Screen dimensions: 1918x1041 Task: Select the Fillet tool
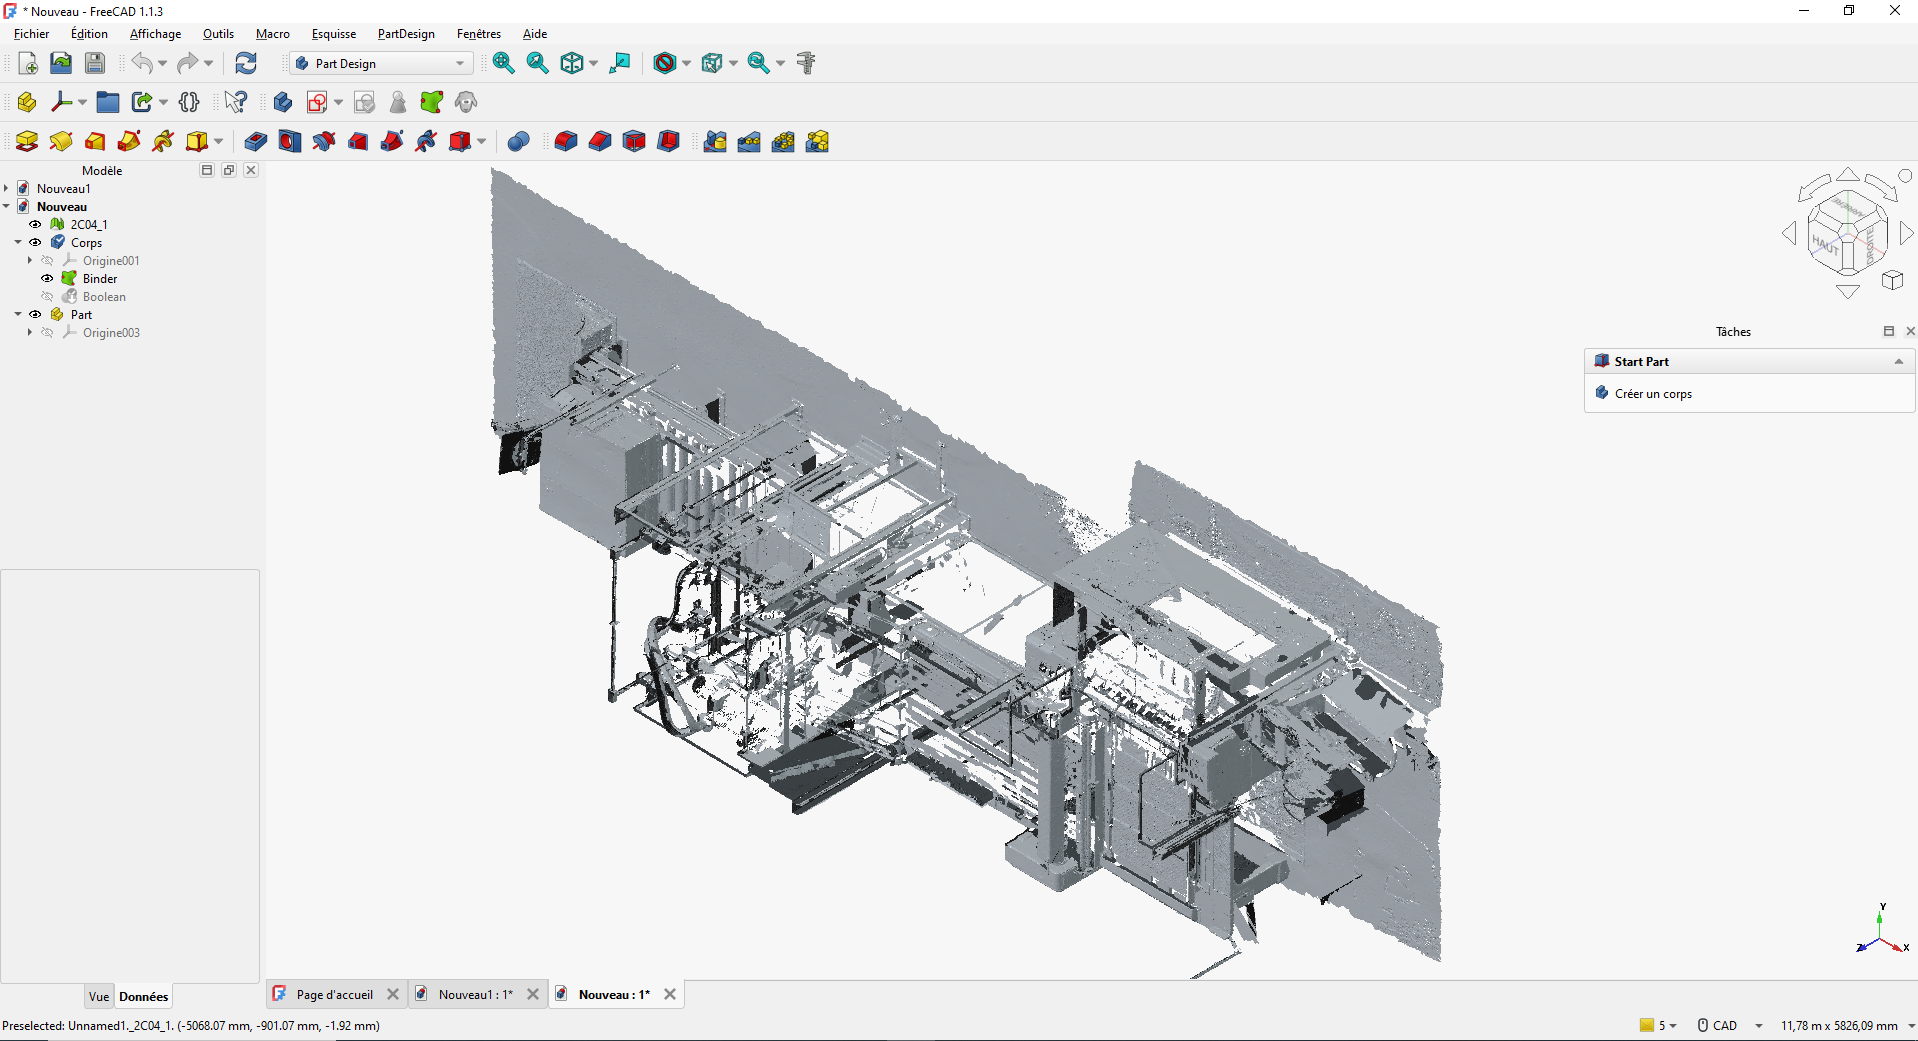(566, 141)
